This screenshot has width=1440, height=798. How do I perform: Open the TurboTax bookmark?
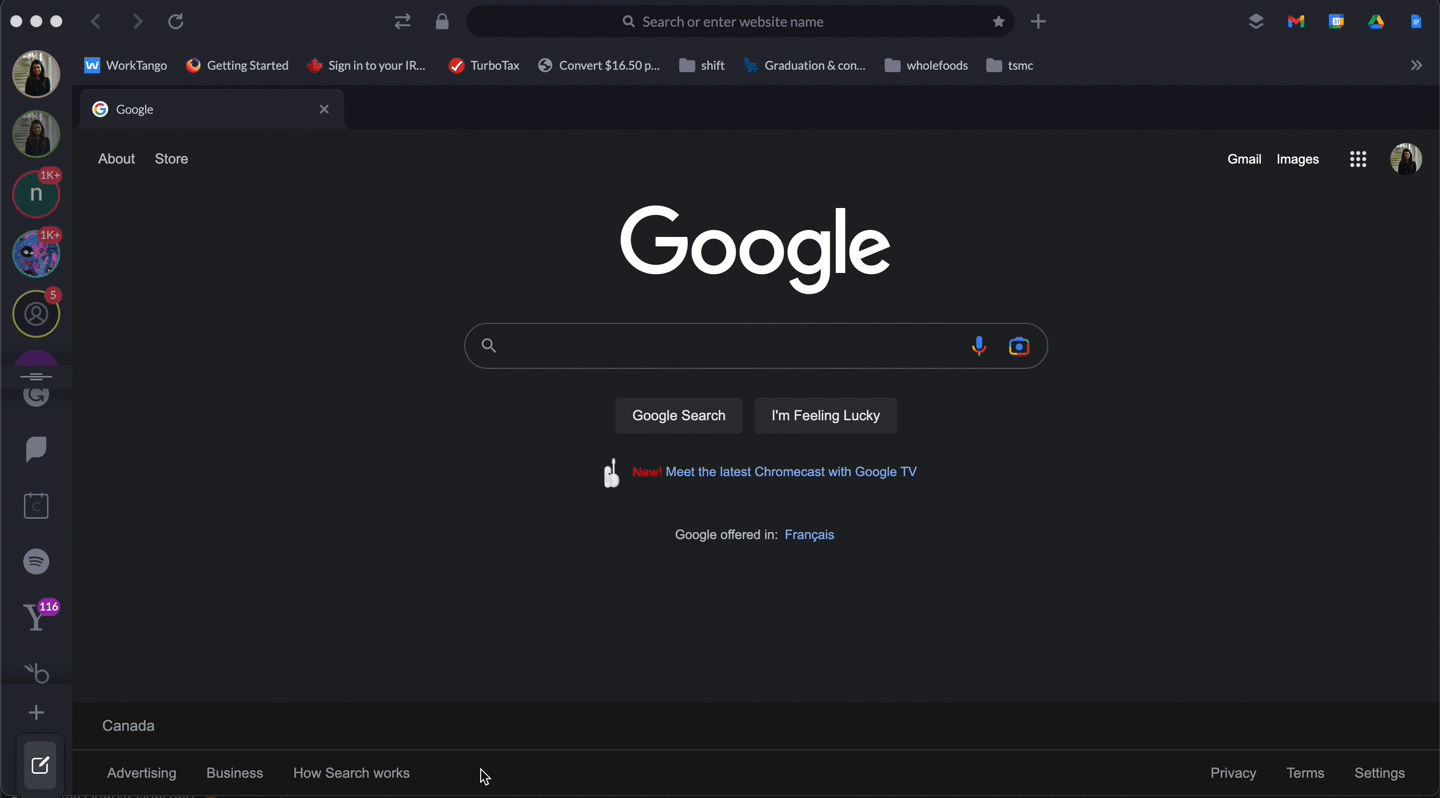[x=484, y=65]
